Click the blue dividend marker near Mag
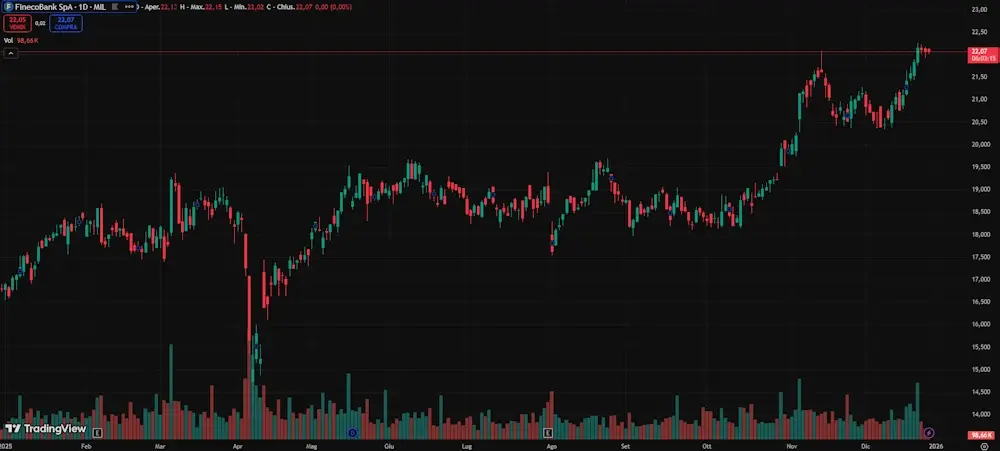 click(352, 432)
